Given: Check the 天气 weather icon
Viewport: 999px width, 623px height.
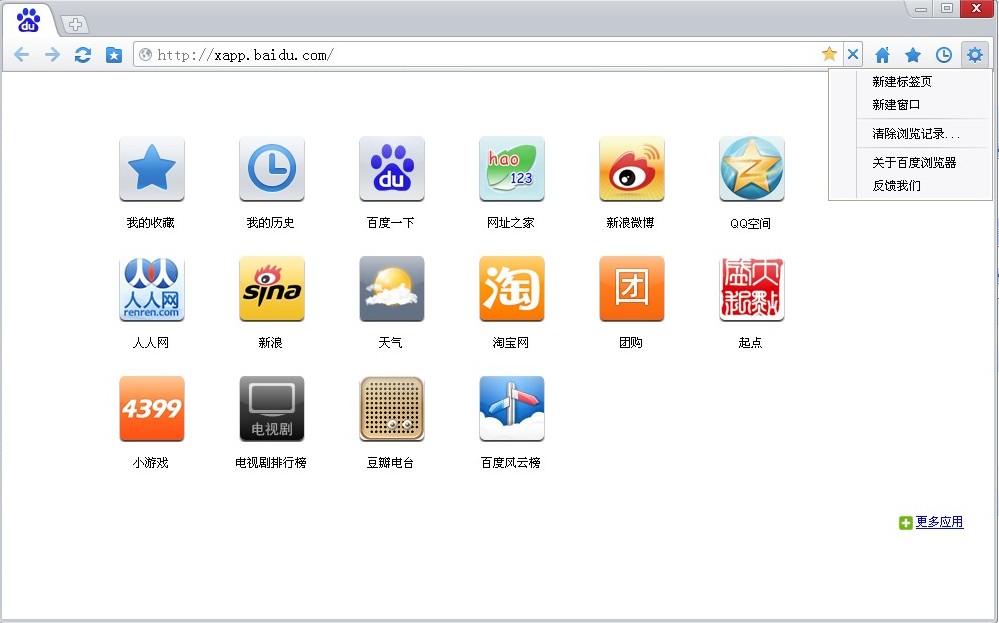Looking at the screenshot, I should click(392, 289).
